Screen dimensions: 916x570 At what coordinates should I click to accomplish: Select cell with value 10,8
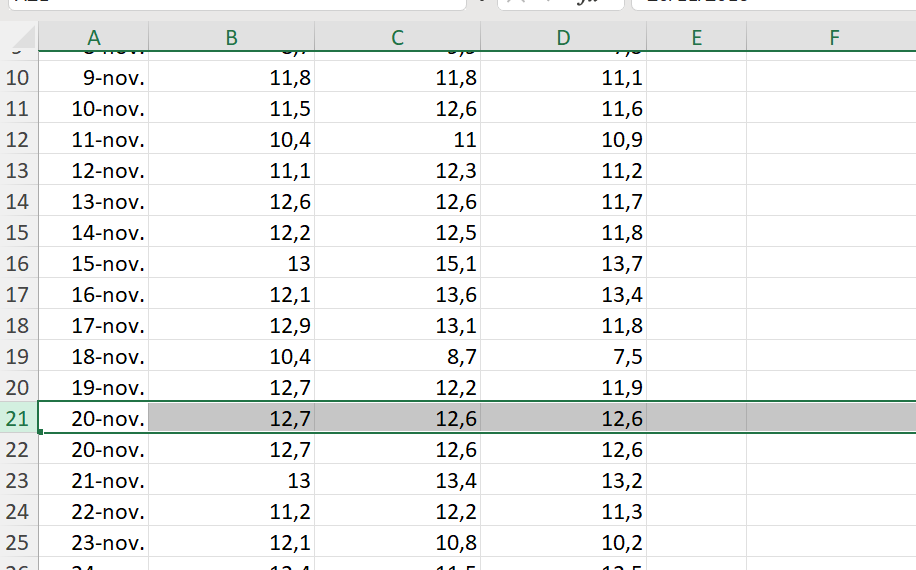click(x=397, y=543)
